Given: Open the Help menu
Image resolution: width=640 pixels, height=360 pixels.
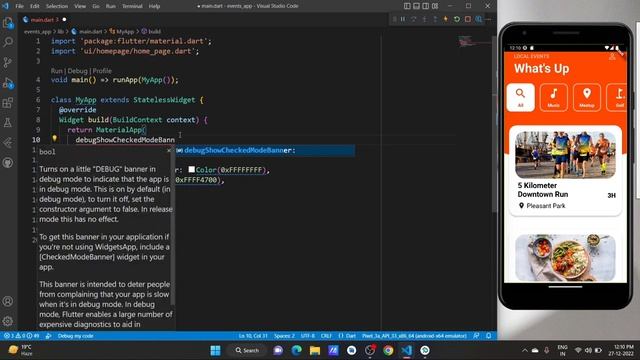Looking at the screenshot, I should pyautogui.click(x=154, y=6).
